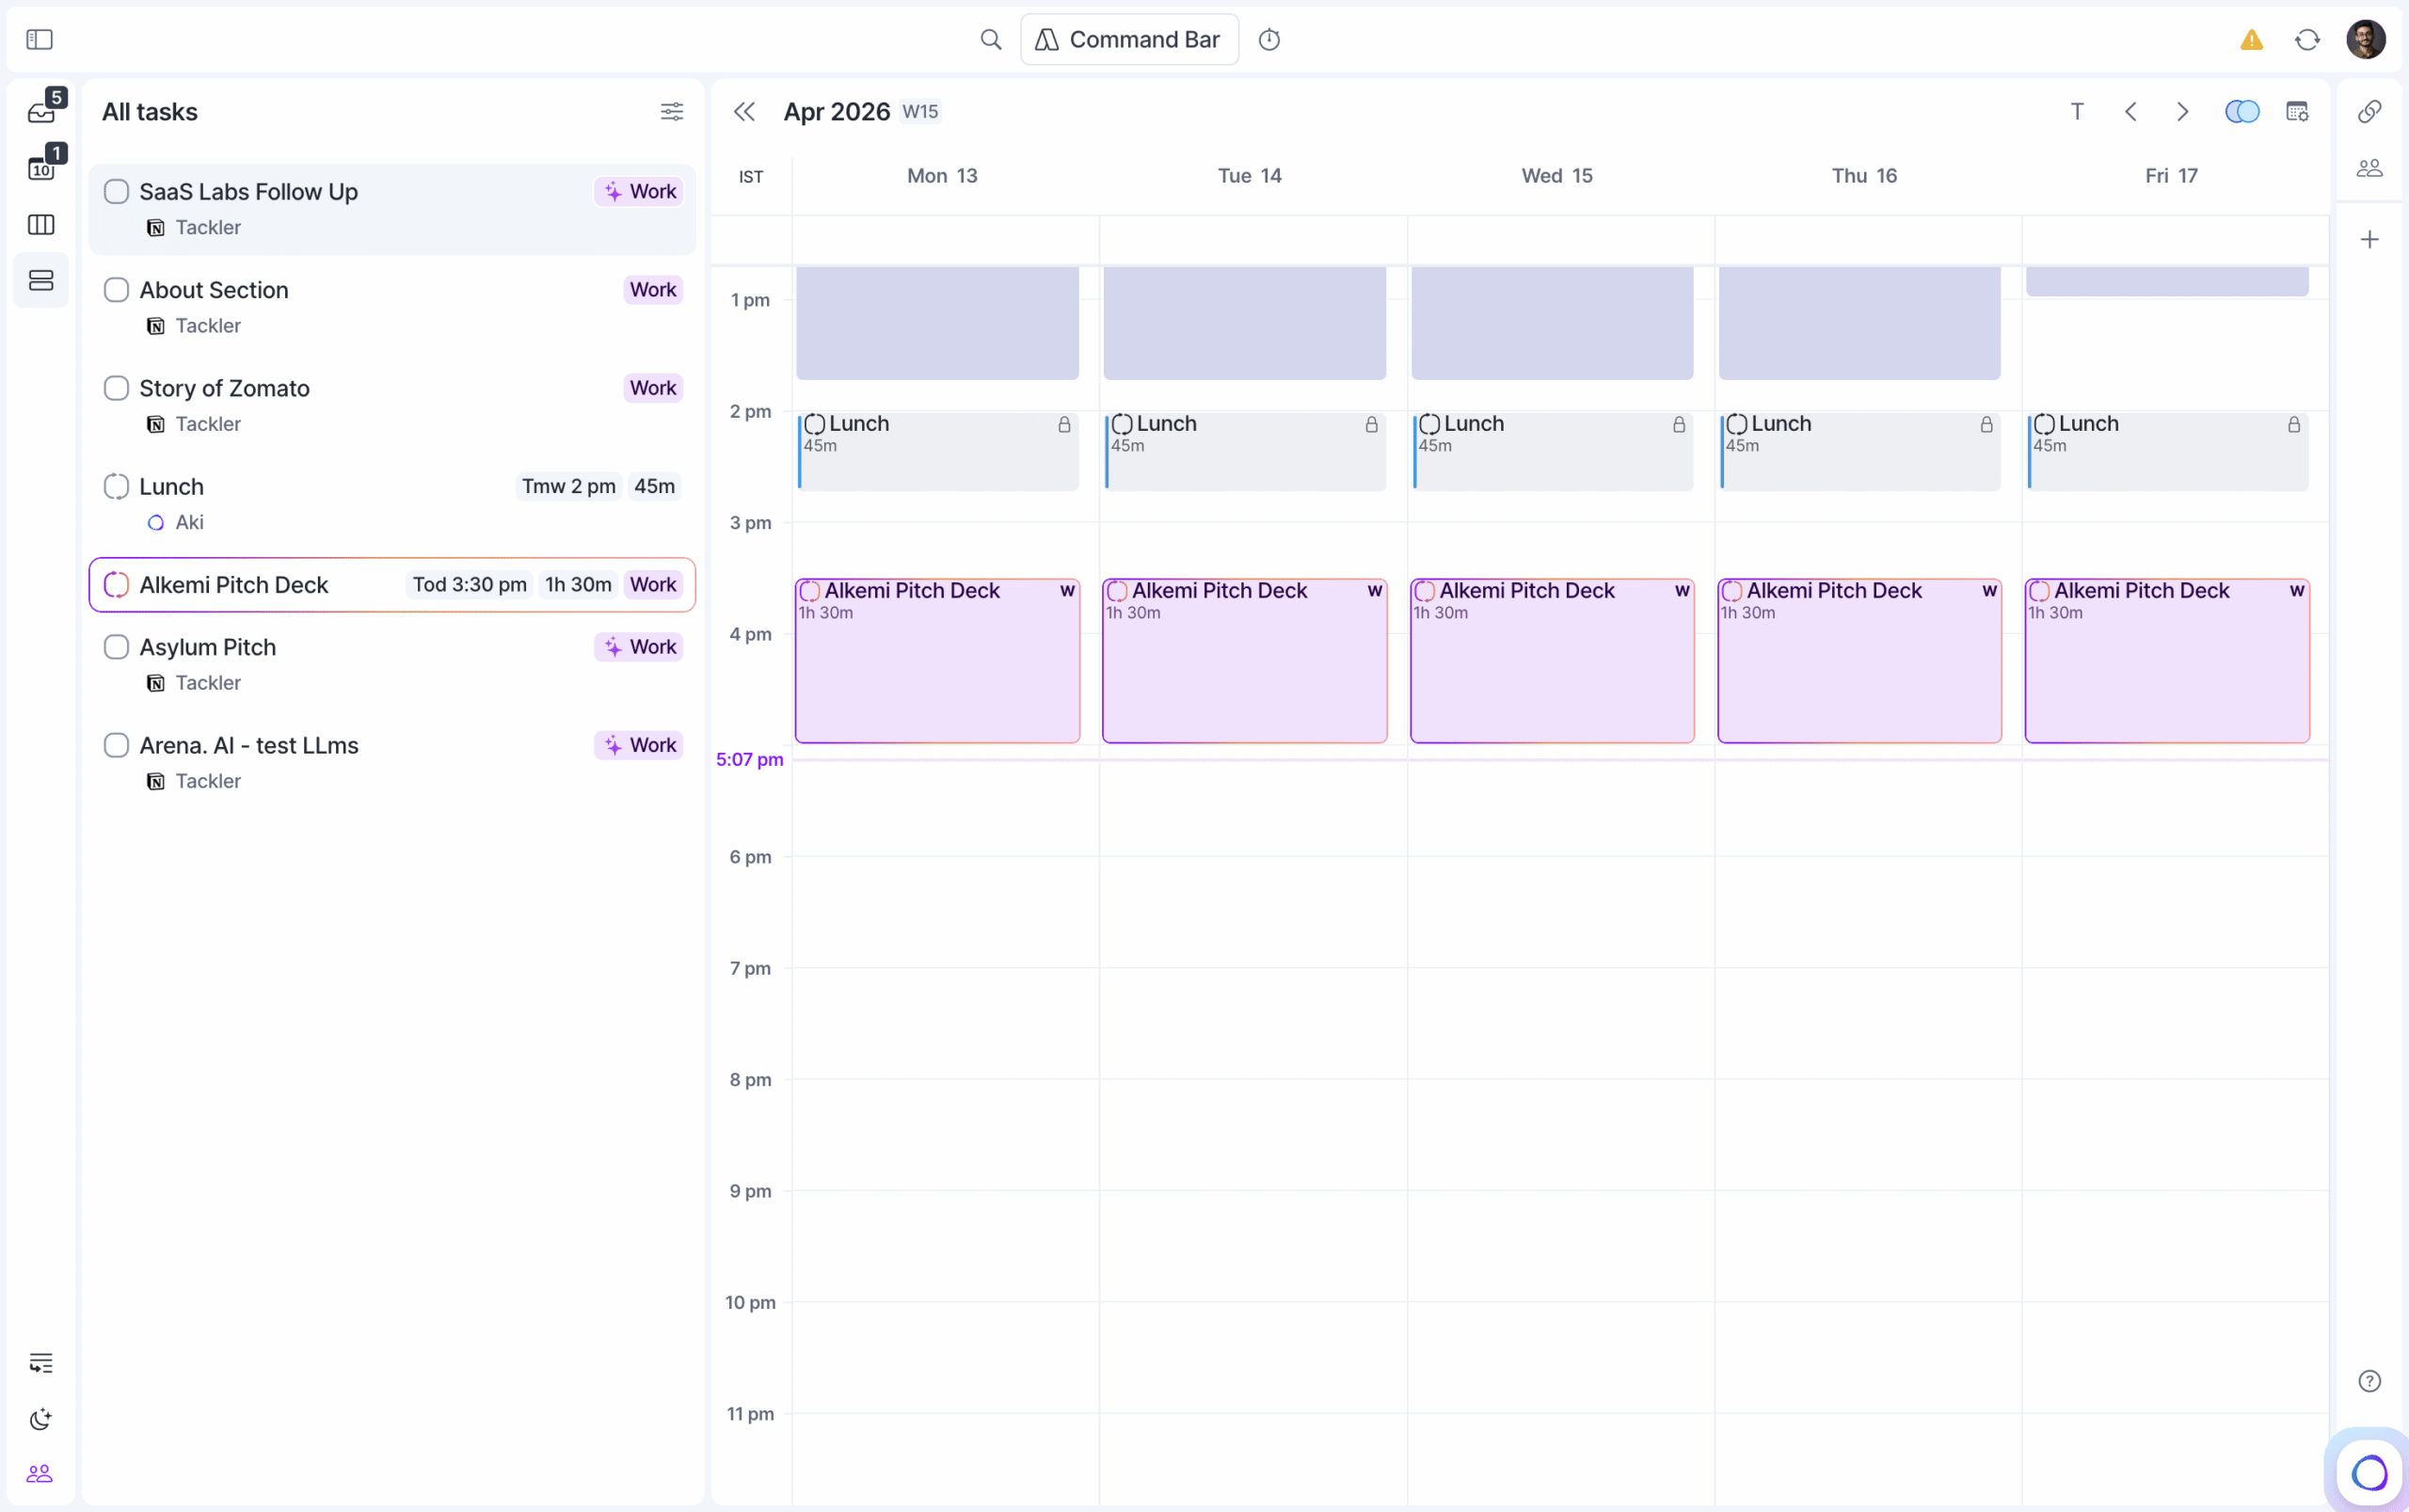Complete the Lunch event on Thu 16
2409x1512 pixels.
click(x=1737, y=424)
